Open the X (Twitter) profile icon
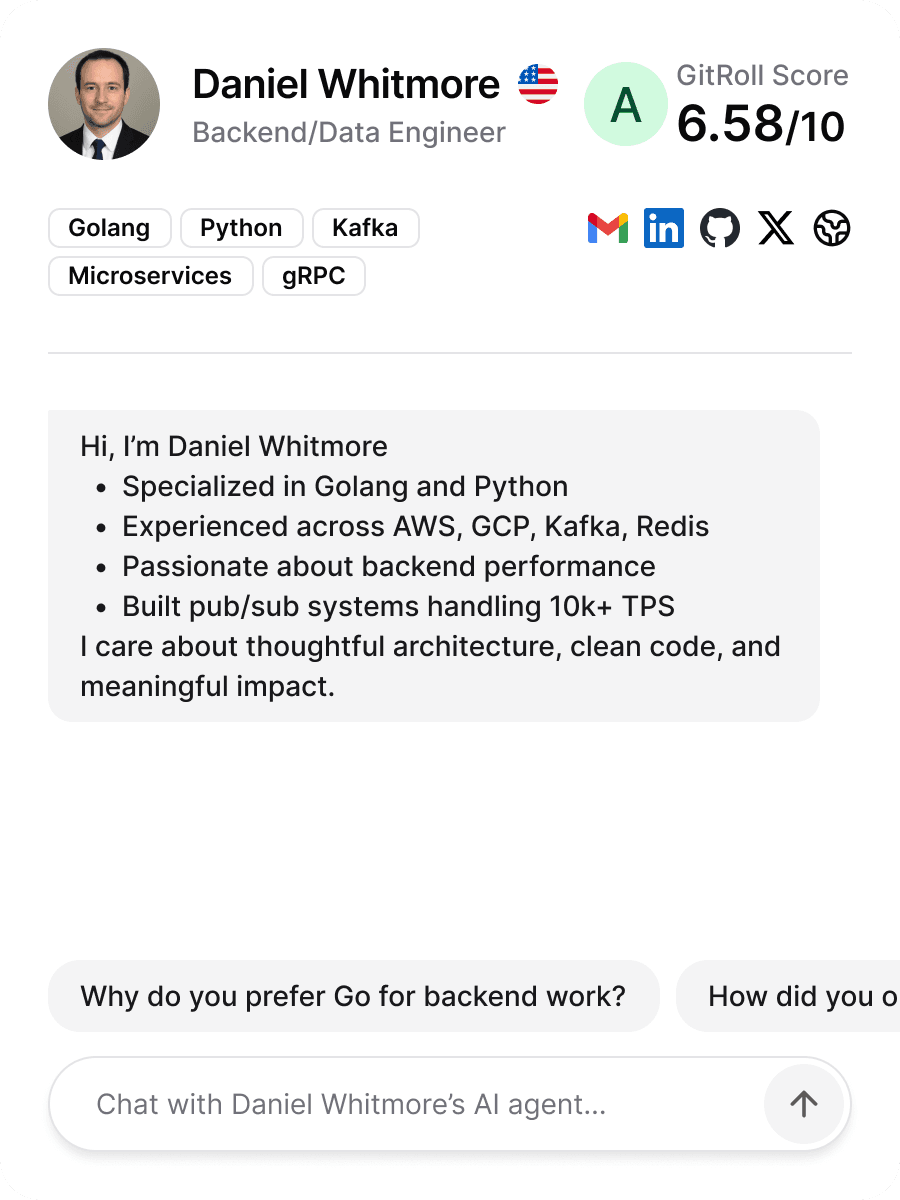Viewport: 900px width, 1200px height. point(776,229)
